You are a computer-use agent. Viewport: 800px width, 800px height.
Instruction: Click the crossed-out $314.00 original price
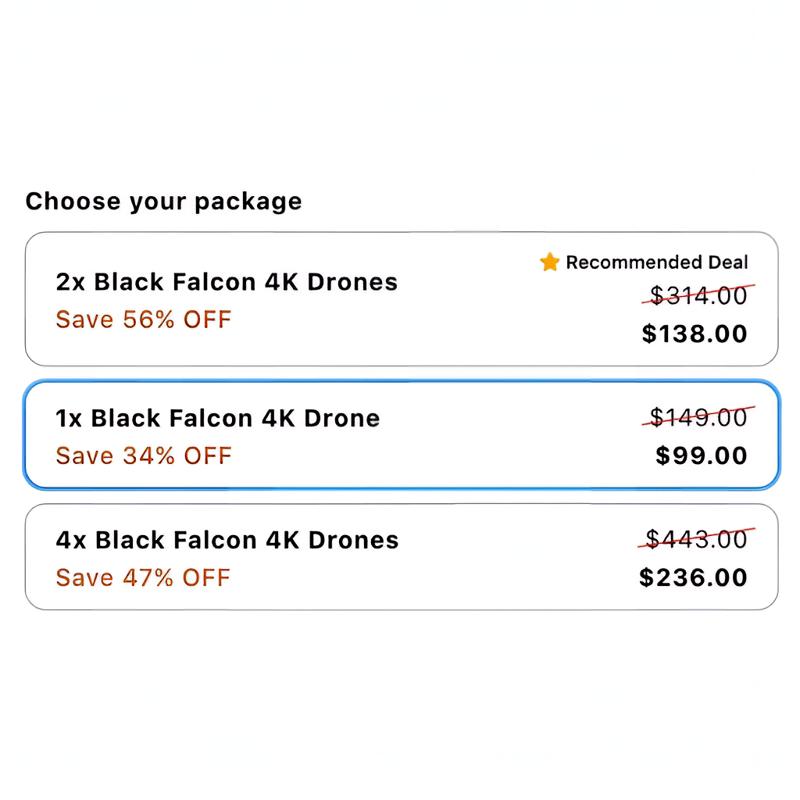coord(698,296)
